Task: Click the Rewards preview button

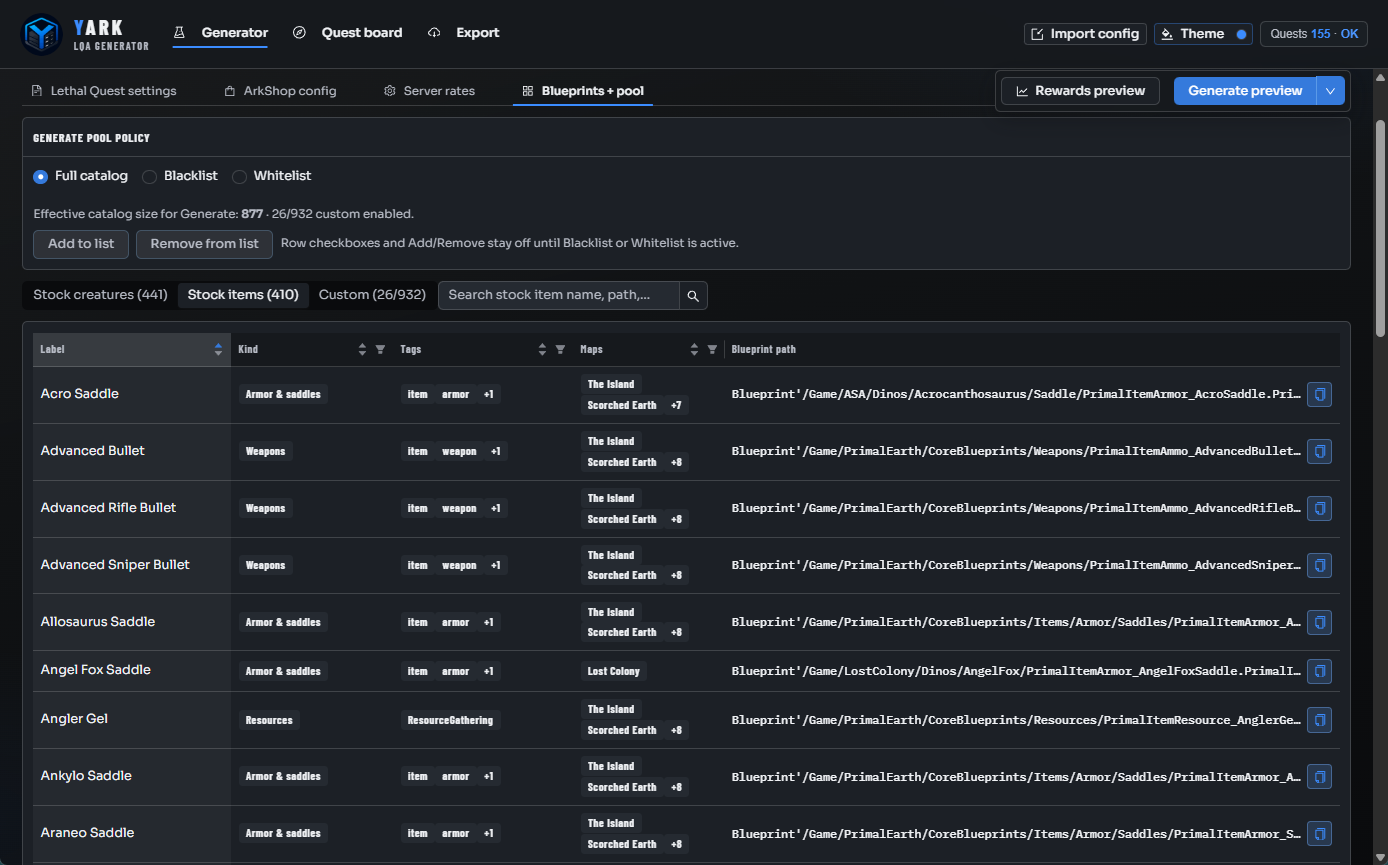Action: [1080, 91]
